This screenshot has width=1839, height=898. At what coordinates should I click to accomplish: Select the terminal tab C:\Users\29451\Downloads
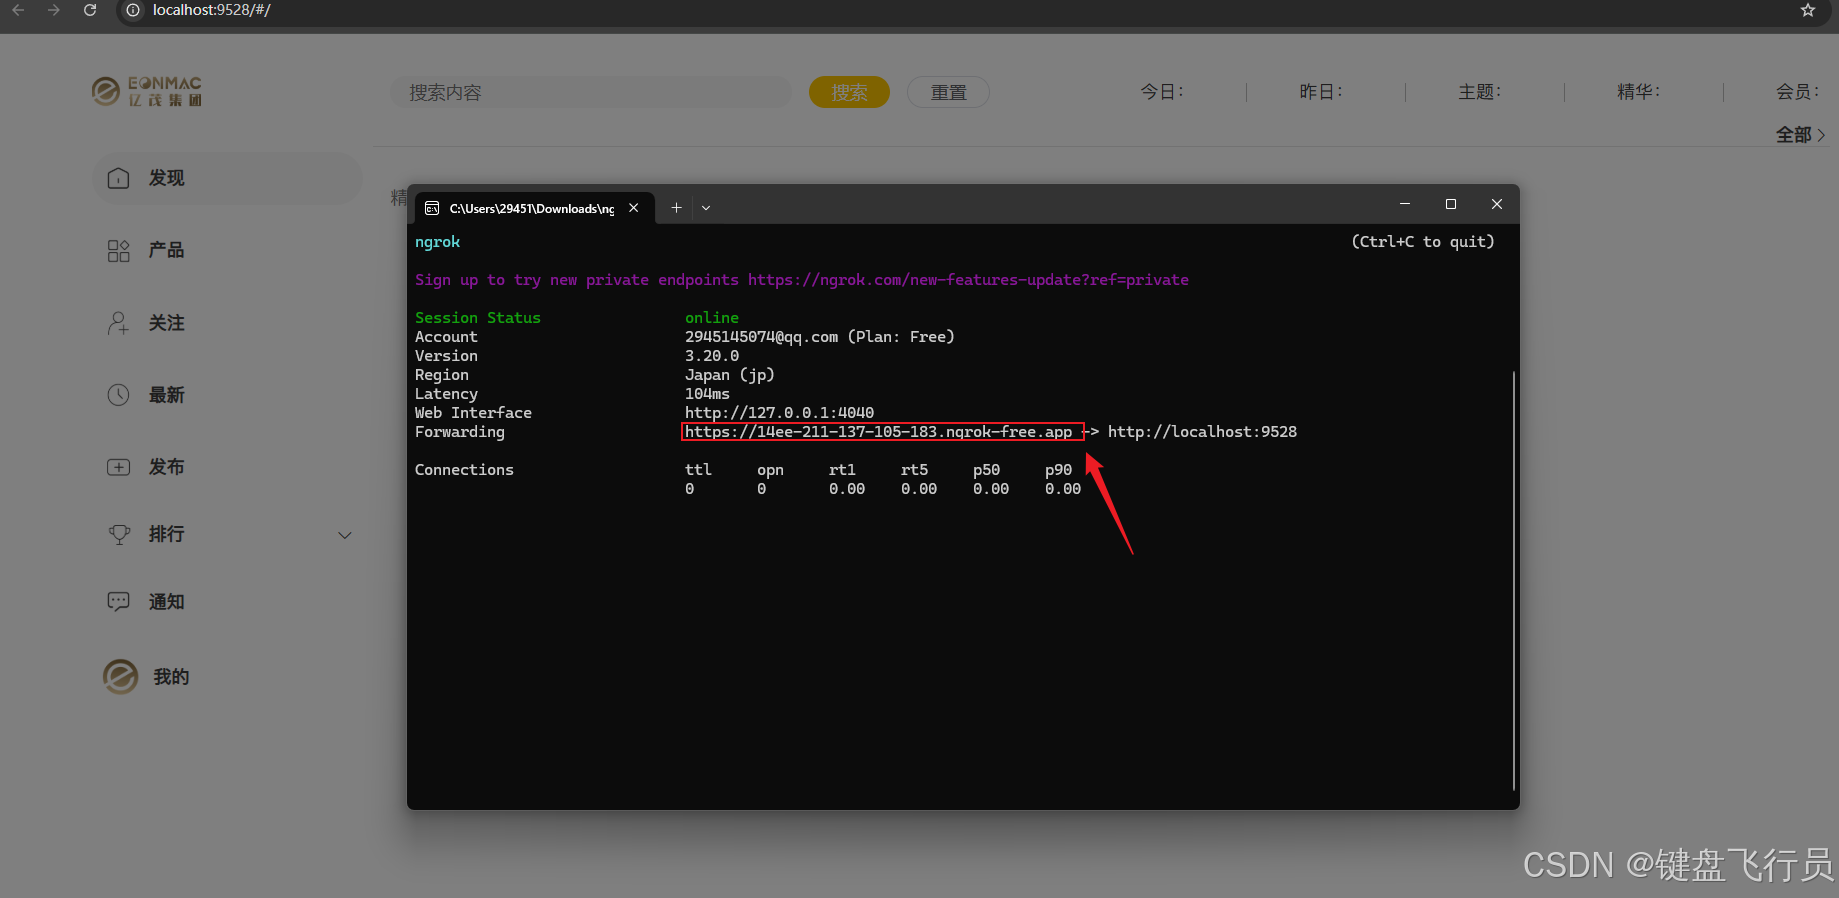(x=534, y=208)
